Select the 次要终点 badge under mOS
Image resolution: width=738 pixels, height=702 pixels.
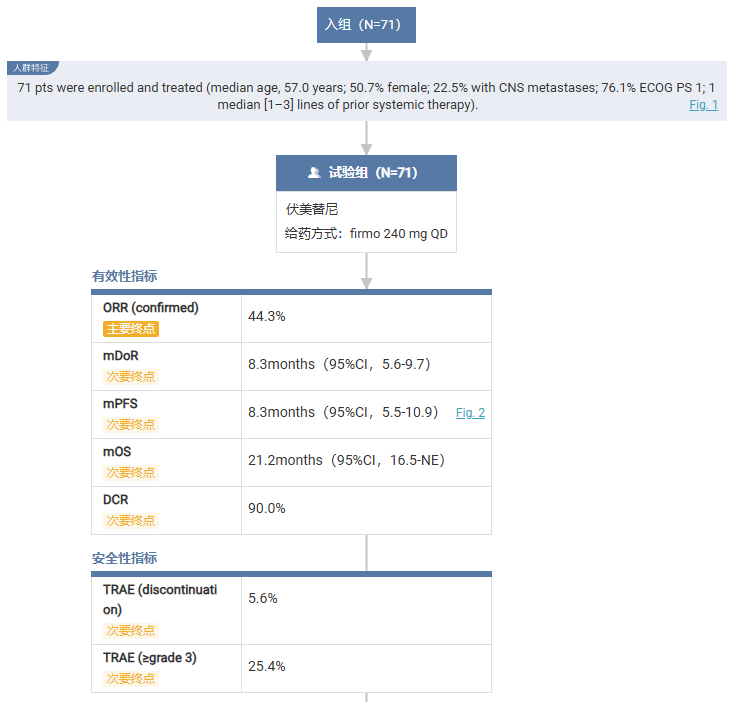pyautogui.click(x=131, y=472)
